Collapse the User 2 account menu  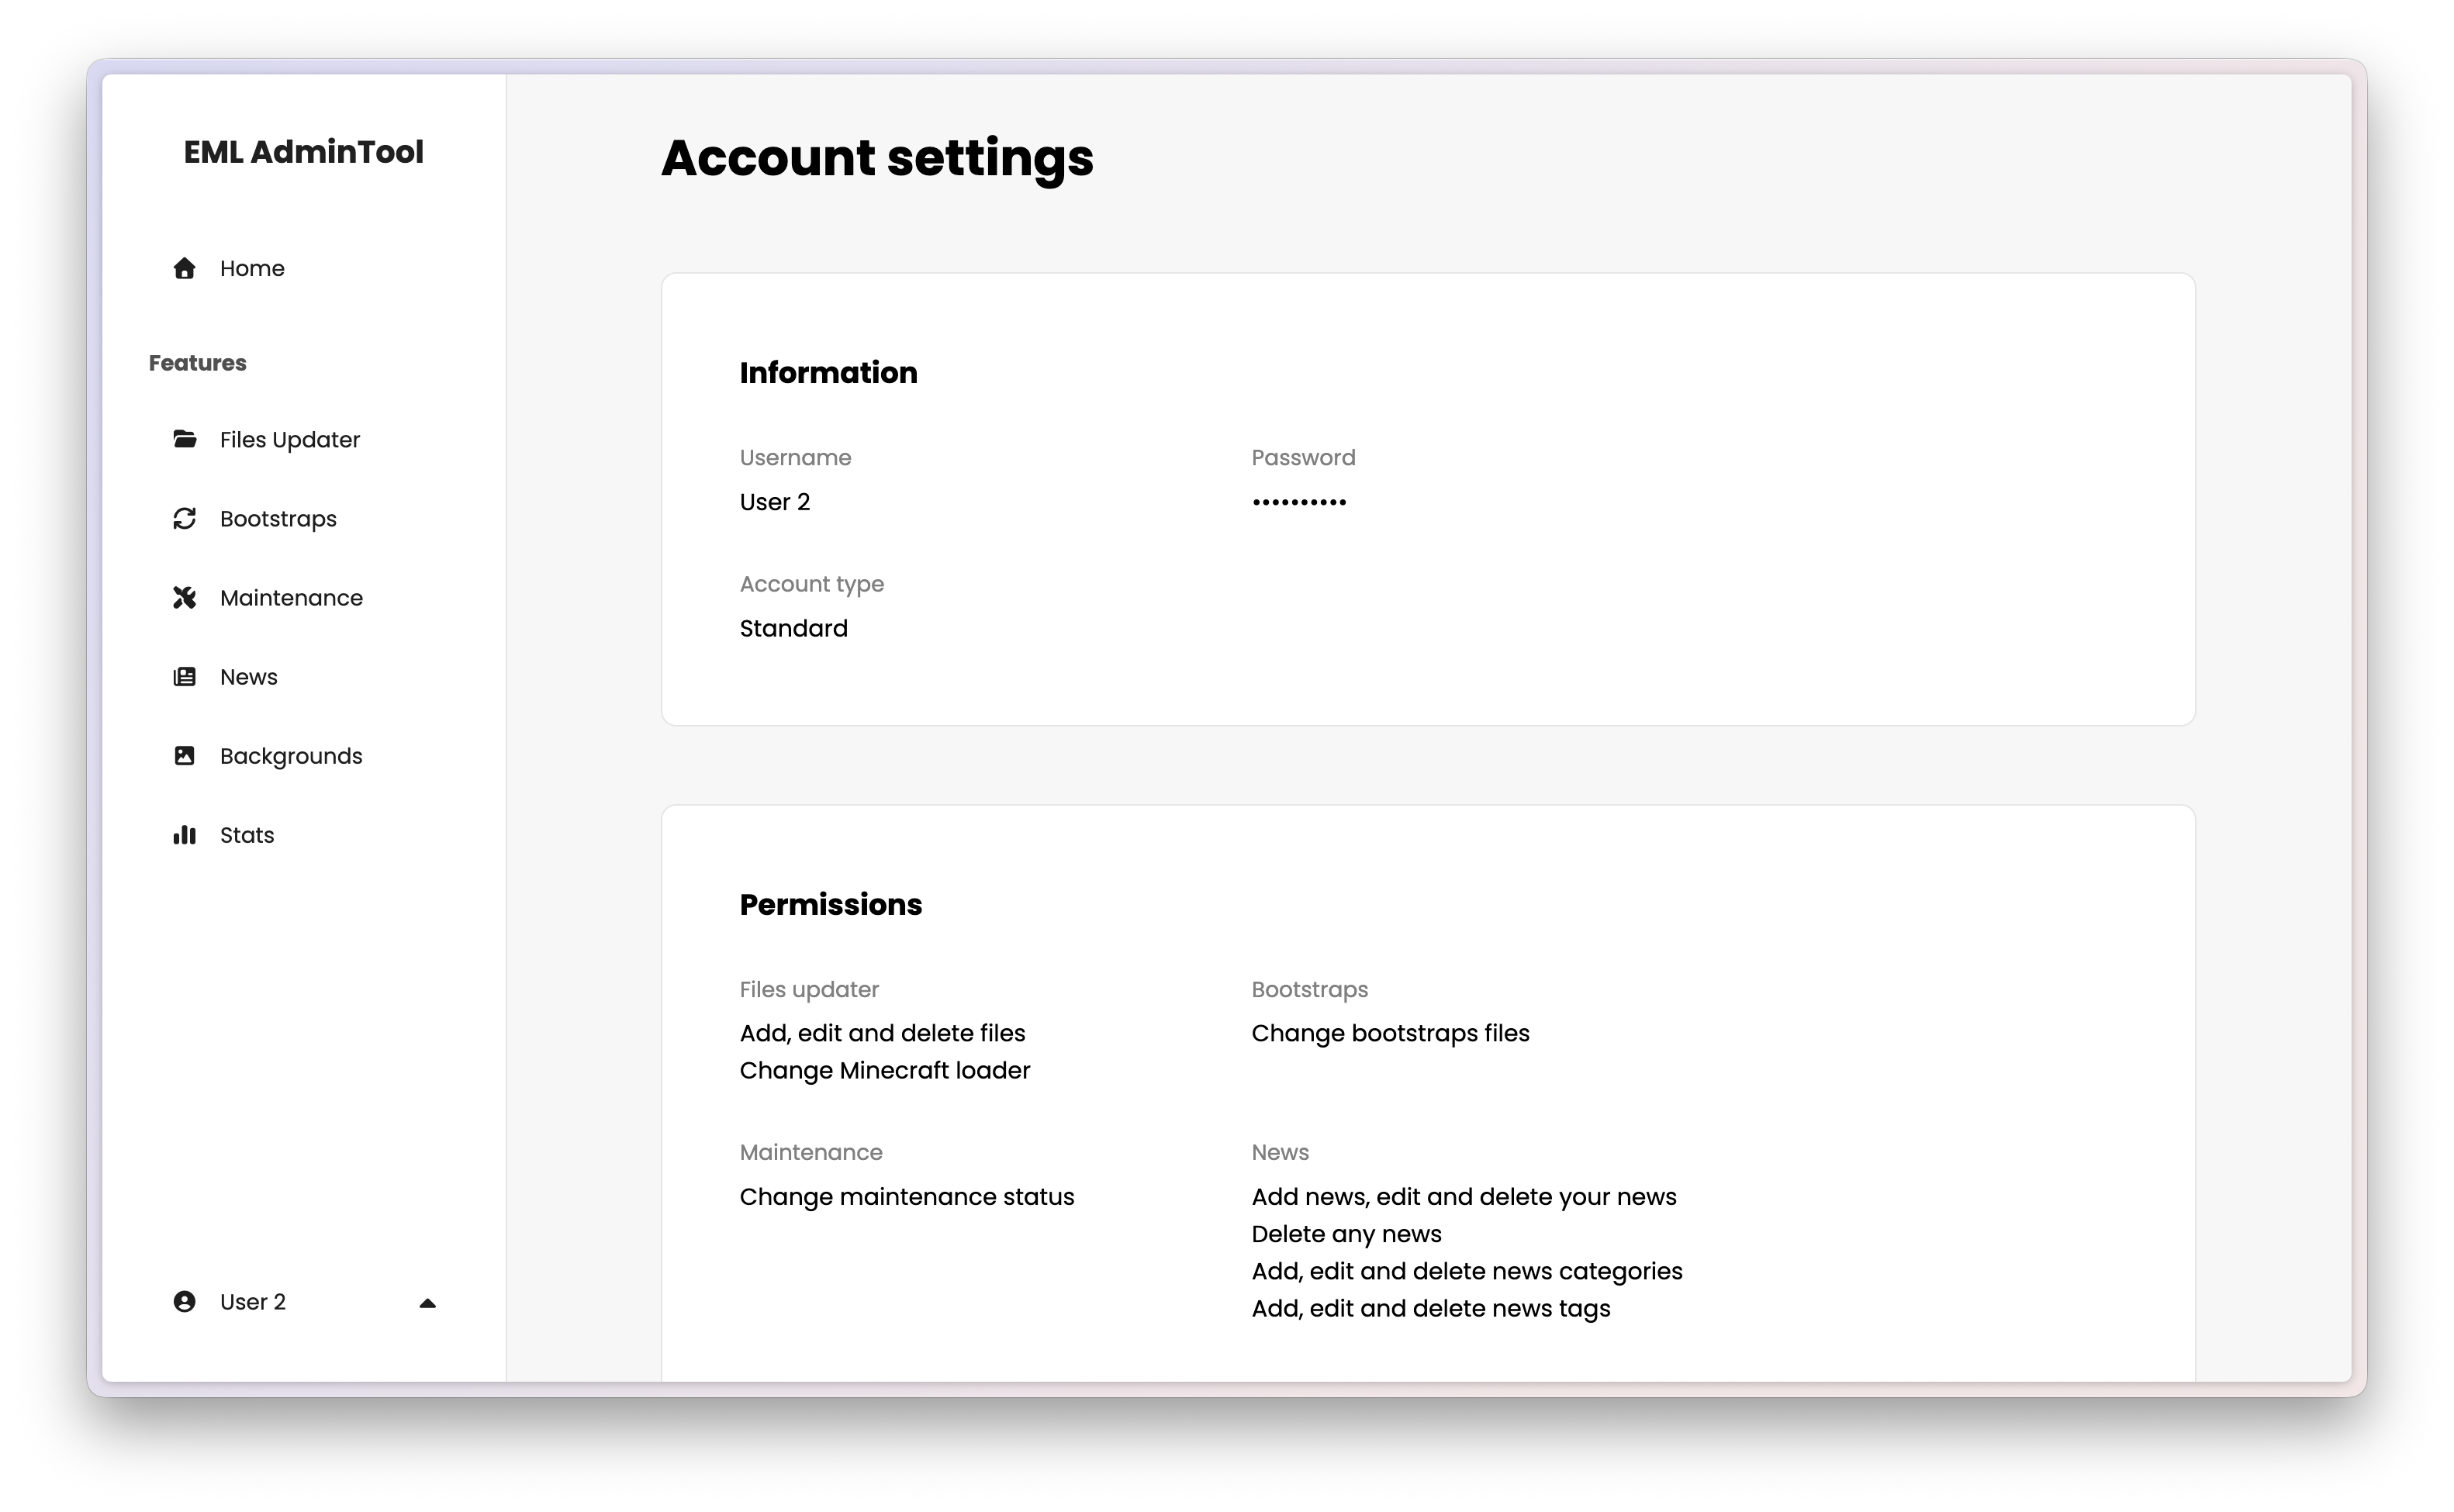pyautogui.click(x=428, y=1303)
